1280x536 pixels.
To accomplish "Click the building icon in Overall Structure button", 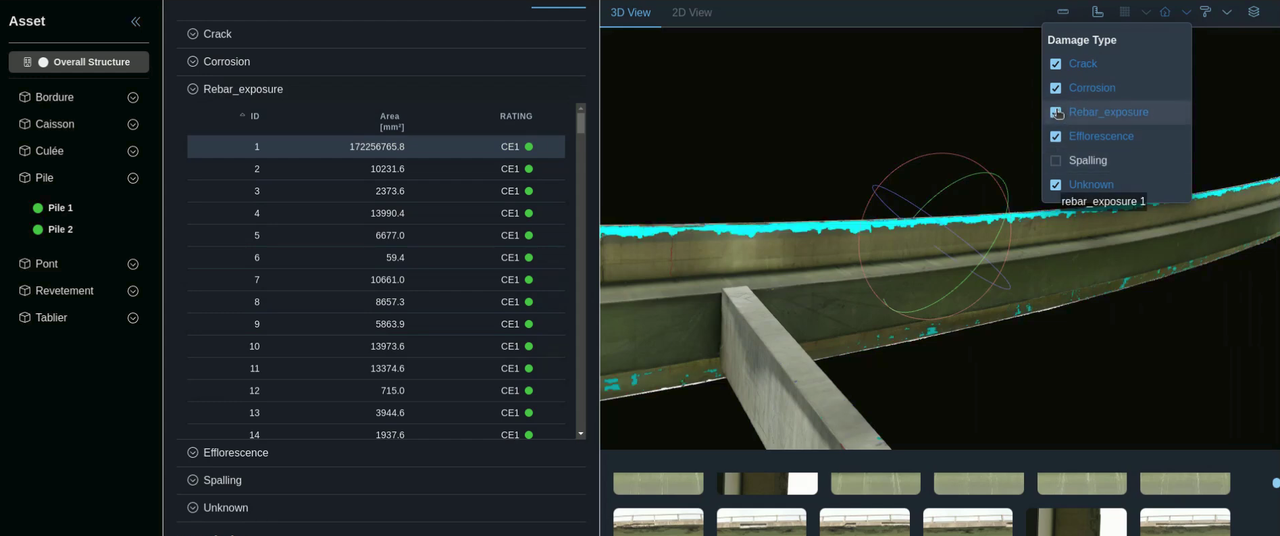I will (28, 62).
